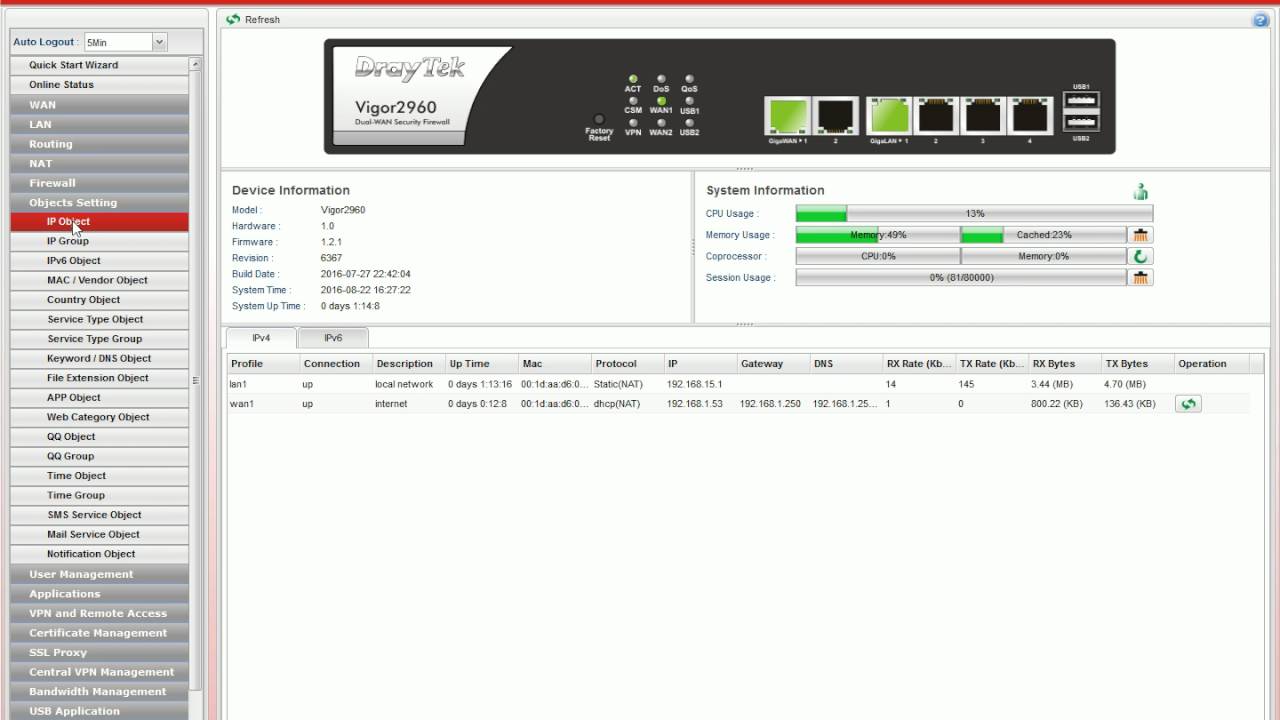Screen dimensions: 1280x720
Task: Expand the Routing menu section
Action: coord(99,144)
